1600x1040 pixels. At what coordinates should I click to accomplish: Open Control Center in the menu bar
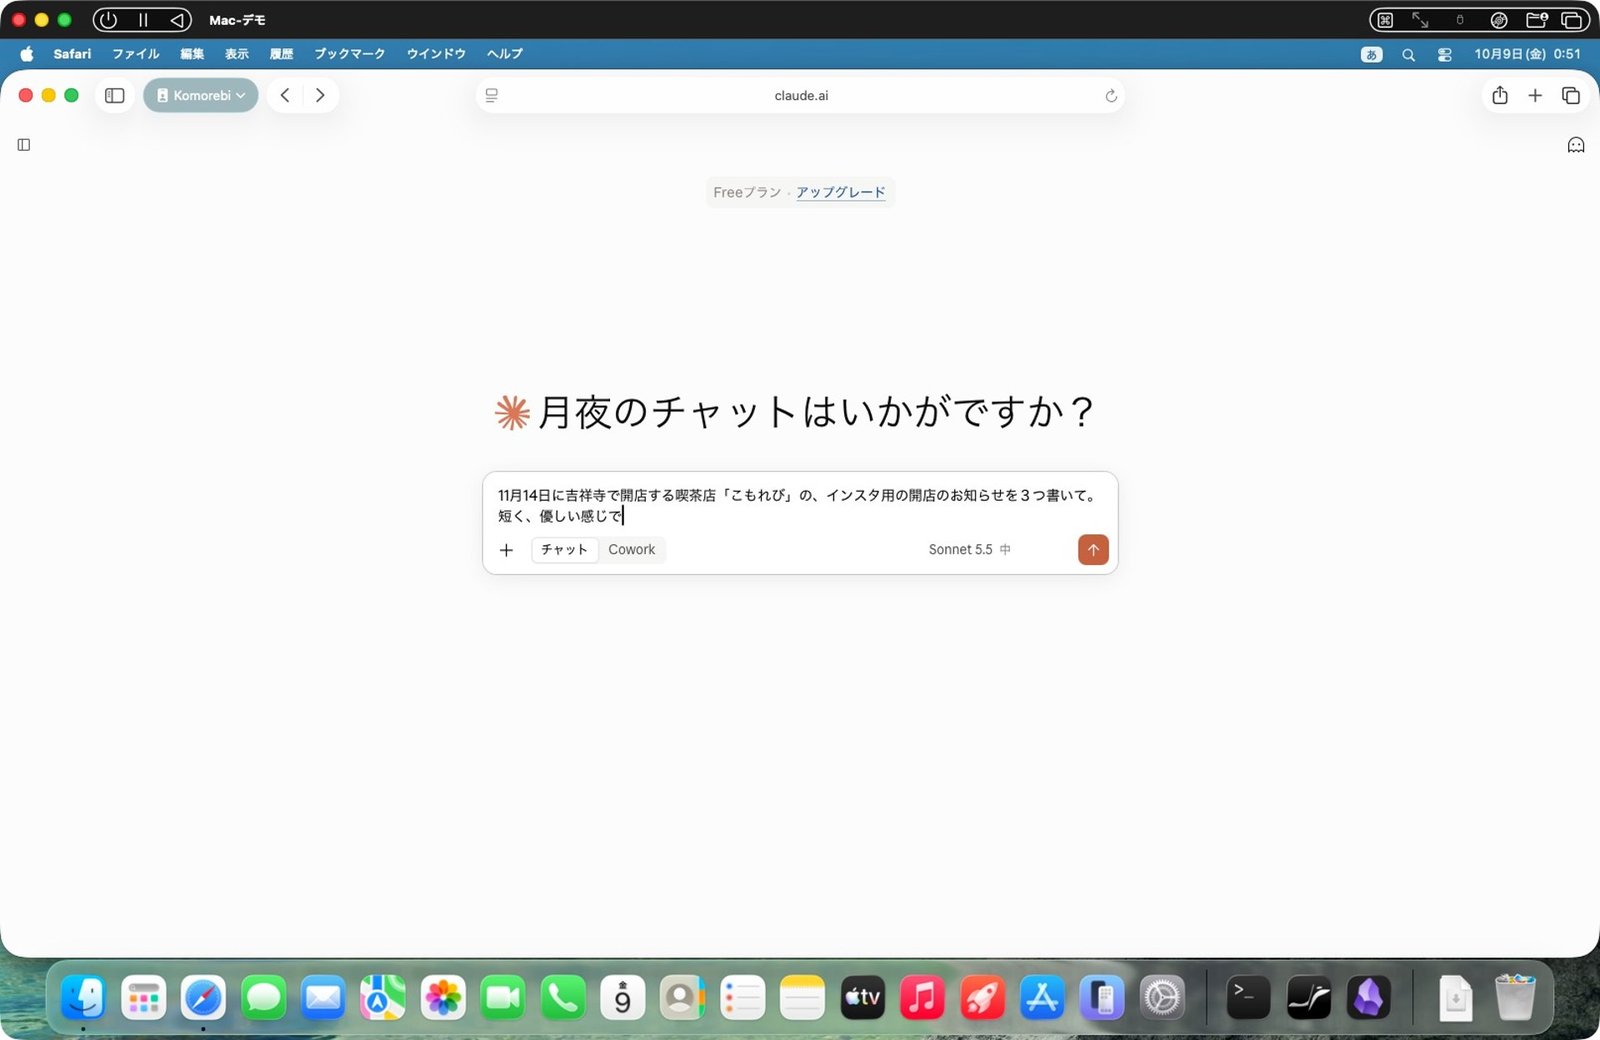[1445, 55]
